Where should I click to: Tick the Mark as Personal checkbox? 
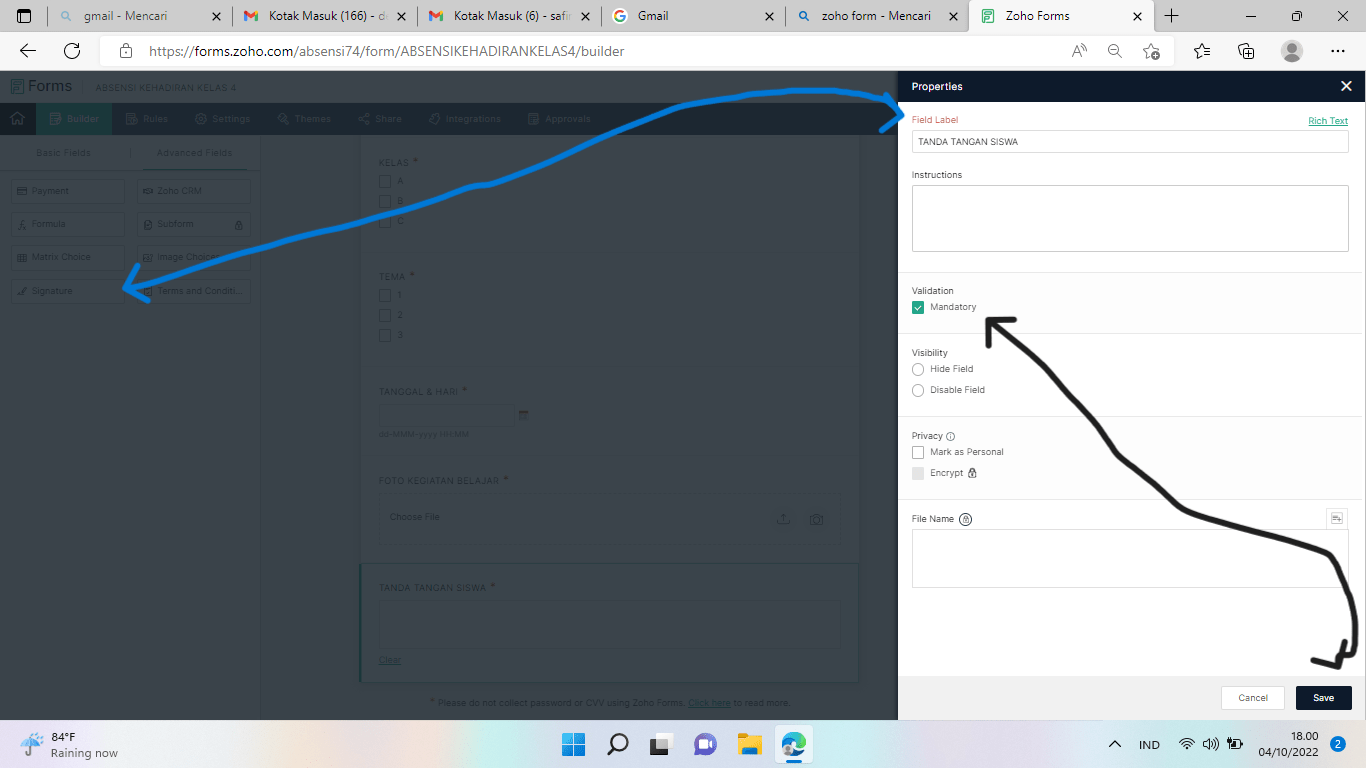[x=918, y=453]
